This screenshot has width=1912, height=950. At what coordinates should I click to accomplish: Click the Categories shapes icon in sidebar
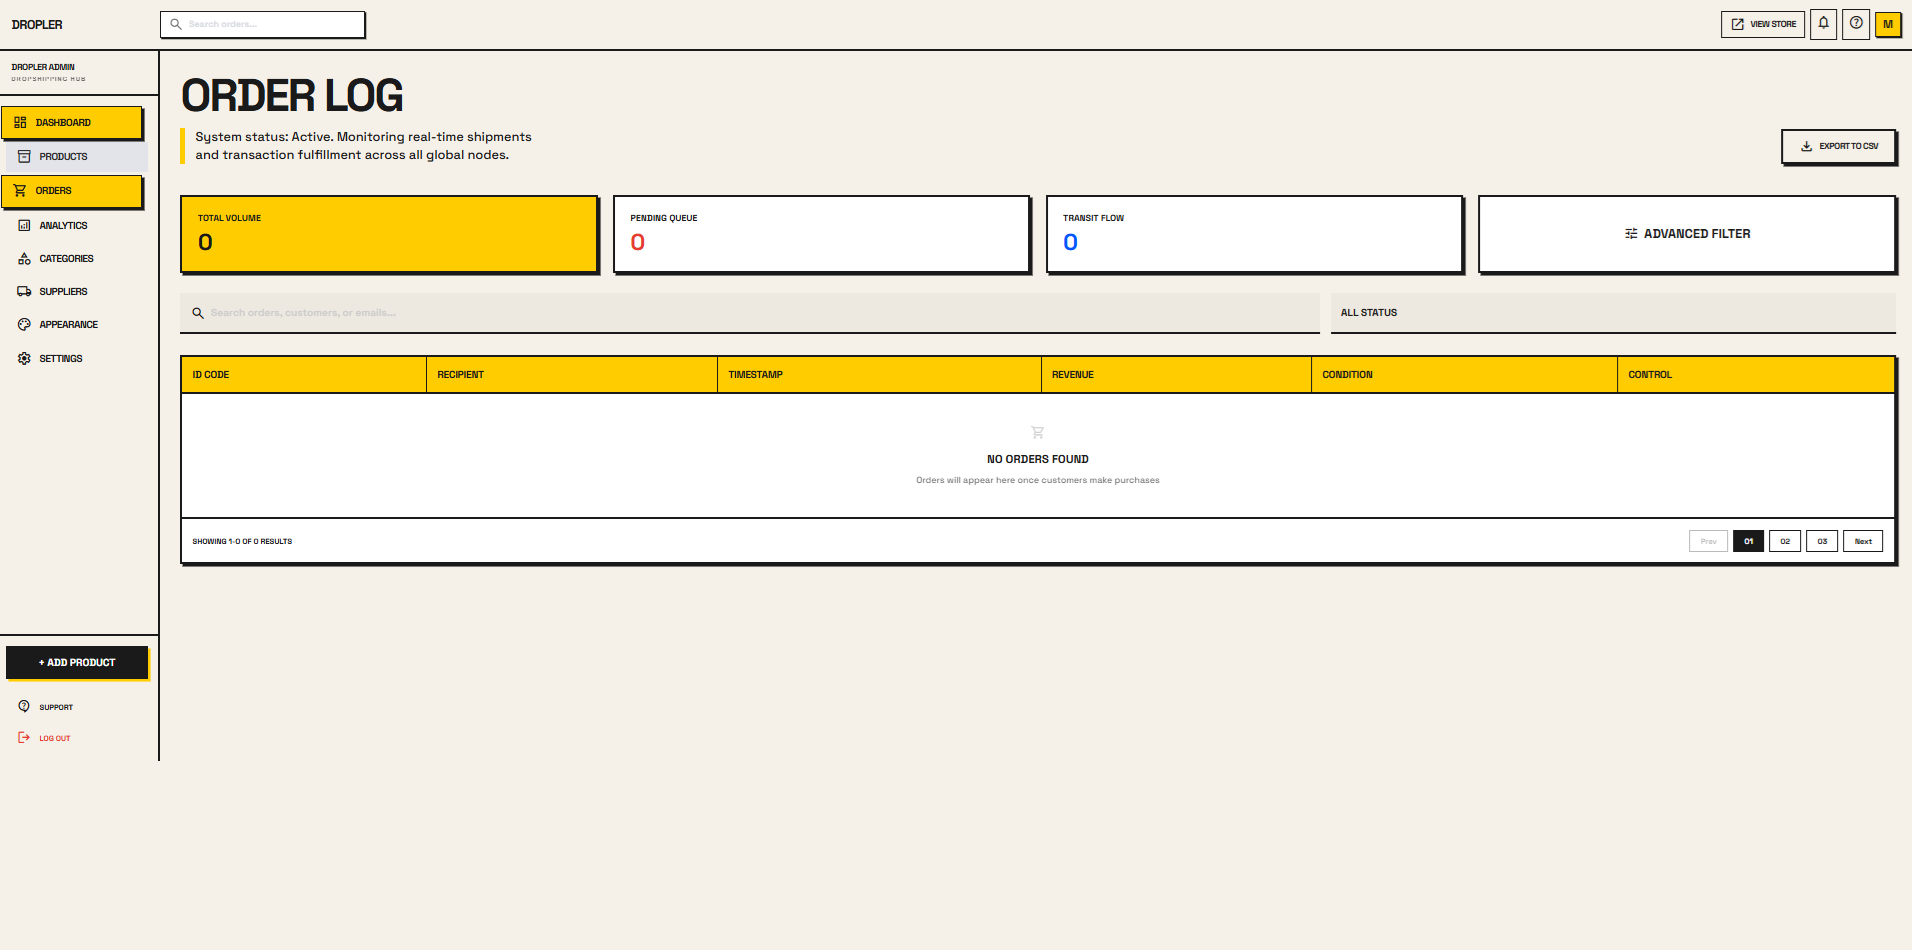24,259
